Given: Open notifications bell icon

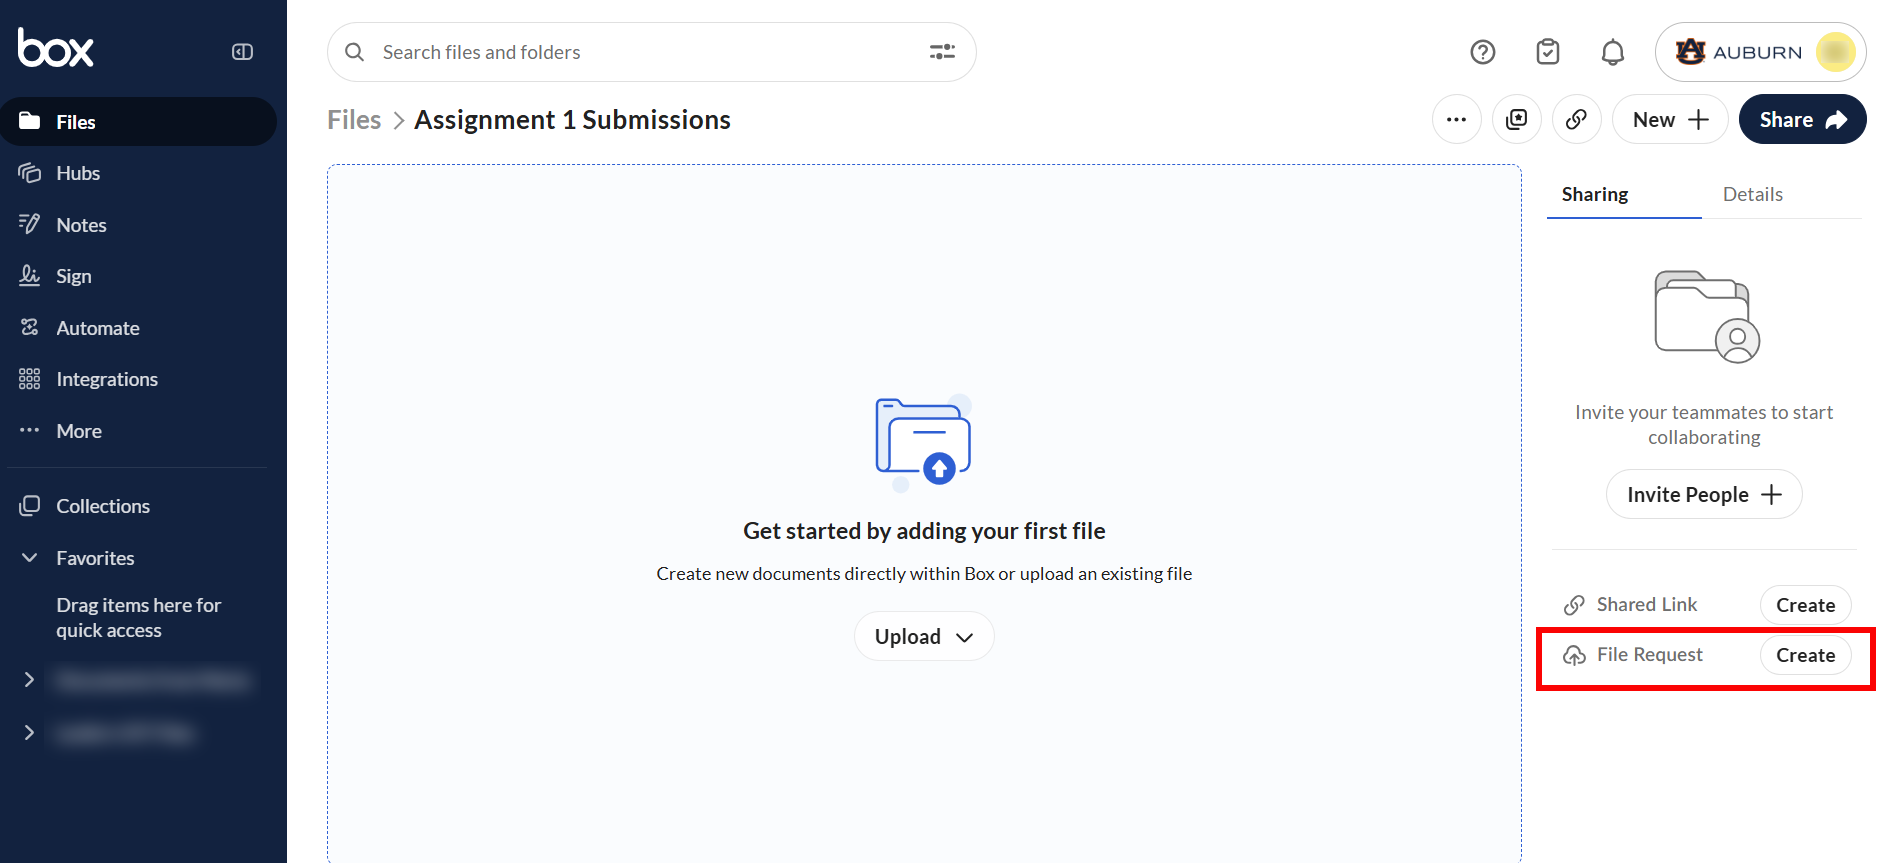Looking at the screenshot, I should click(x=1612, y=52).
